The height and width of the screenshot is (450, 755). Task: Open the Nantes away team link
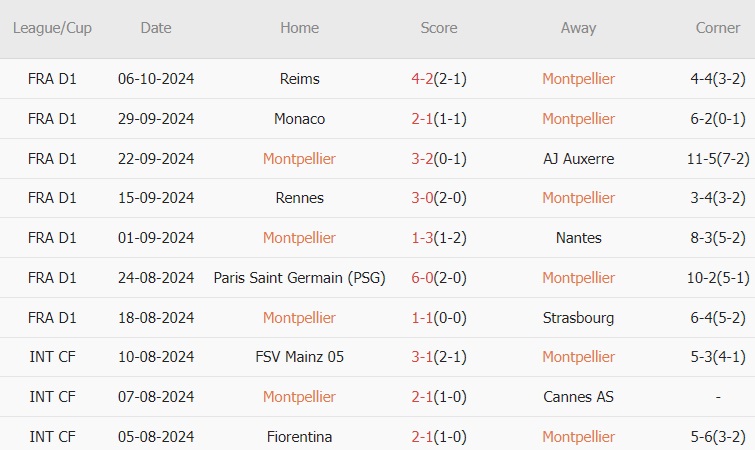(x=578, y=238)
